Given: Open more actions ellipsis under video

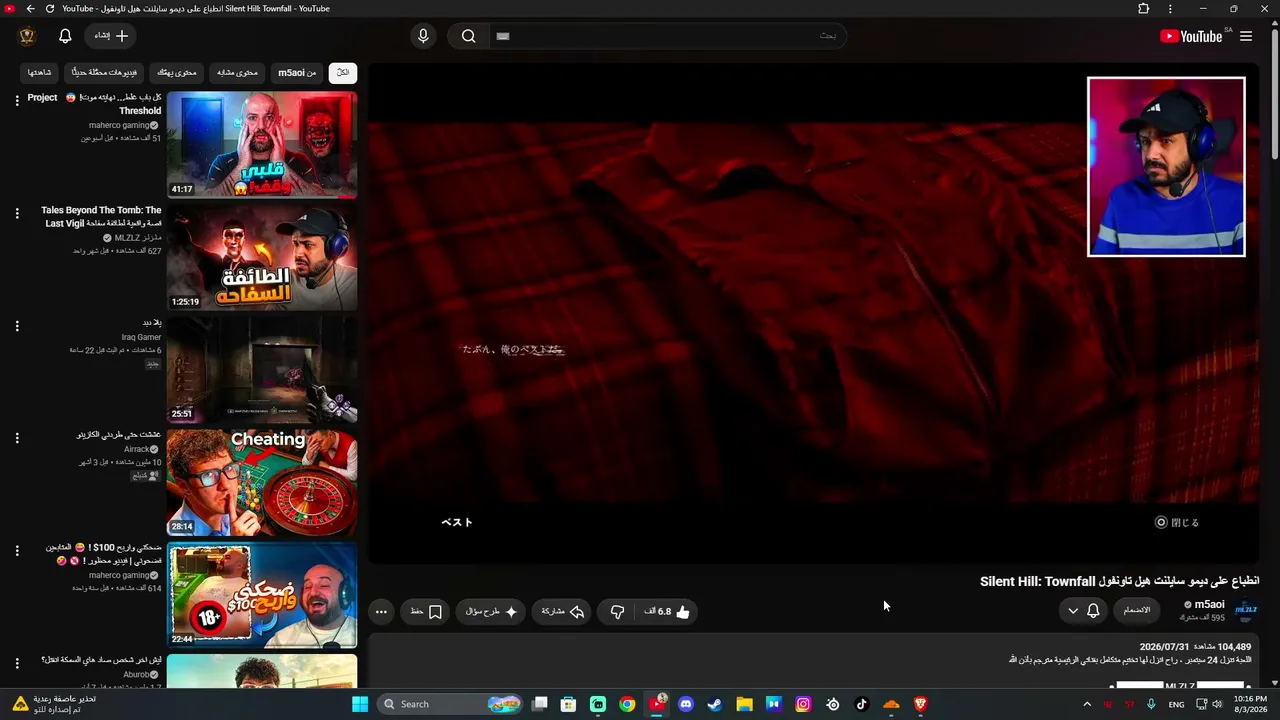Looking at the screenshot, I should [x=381, y=611].
